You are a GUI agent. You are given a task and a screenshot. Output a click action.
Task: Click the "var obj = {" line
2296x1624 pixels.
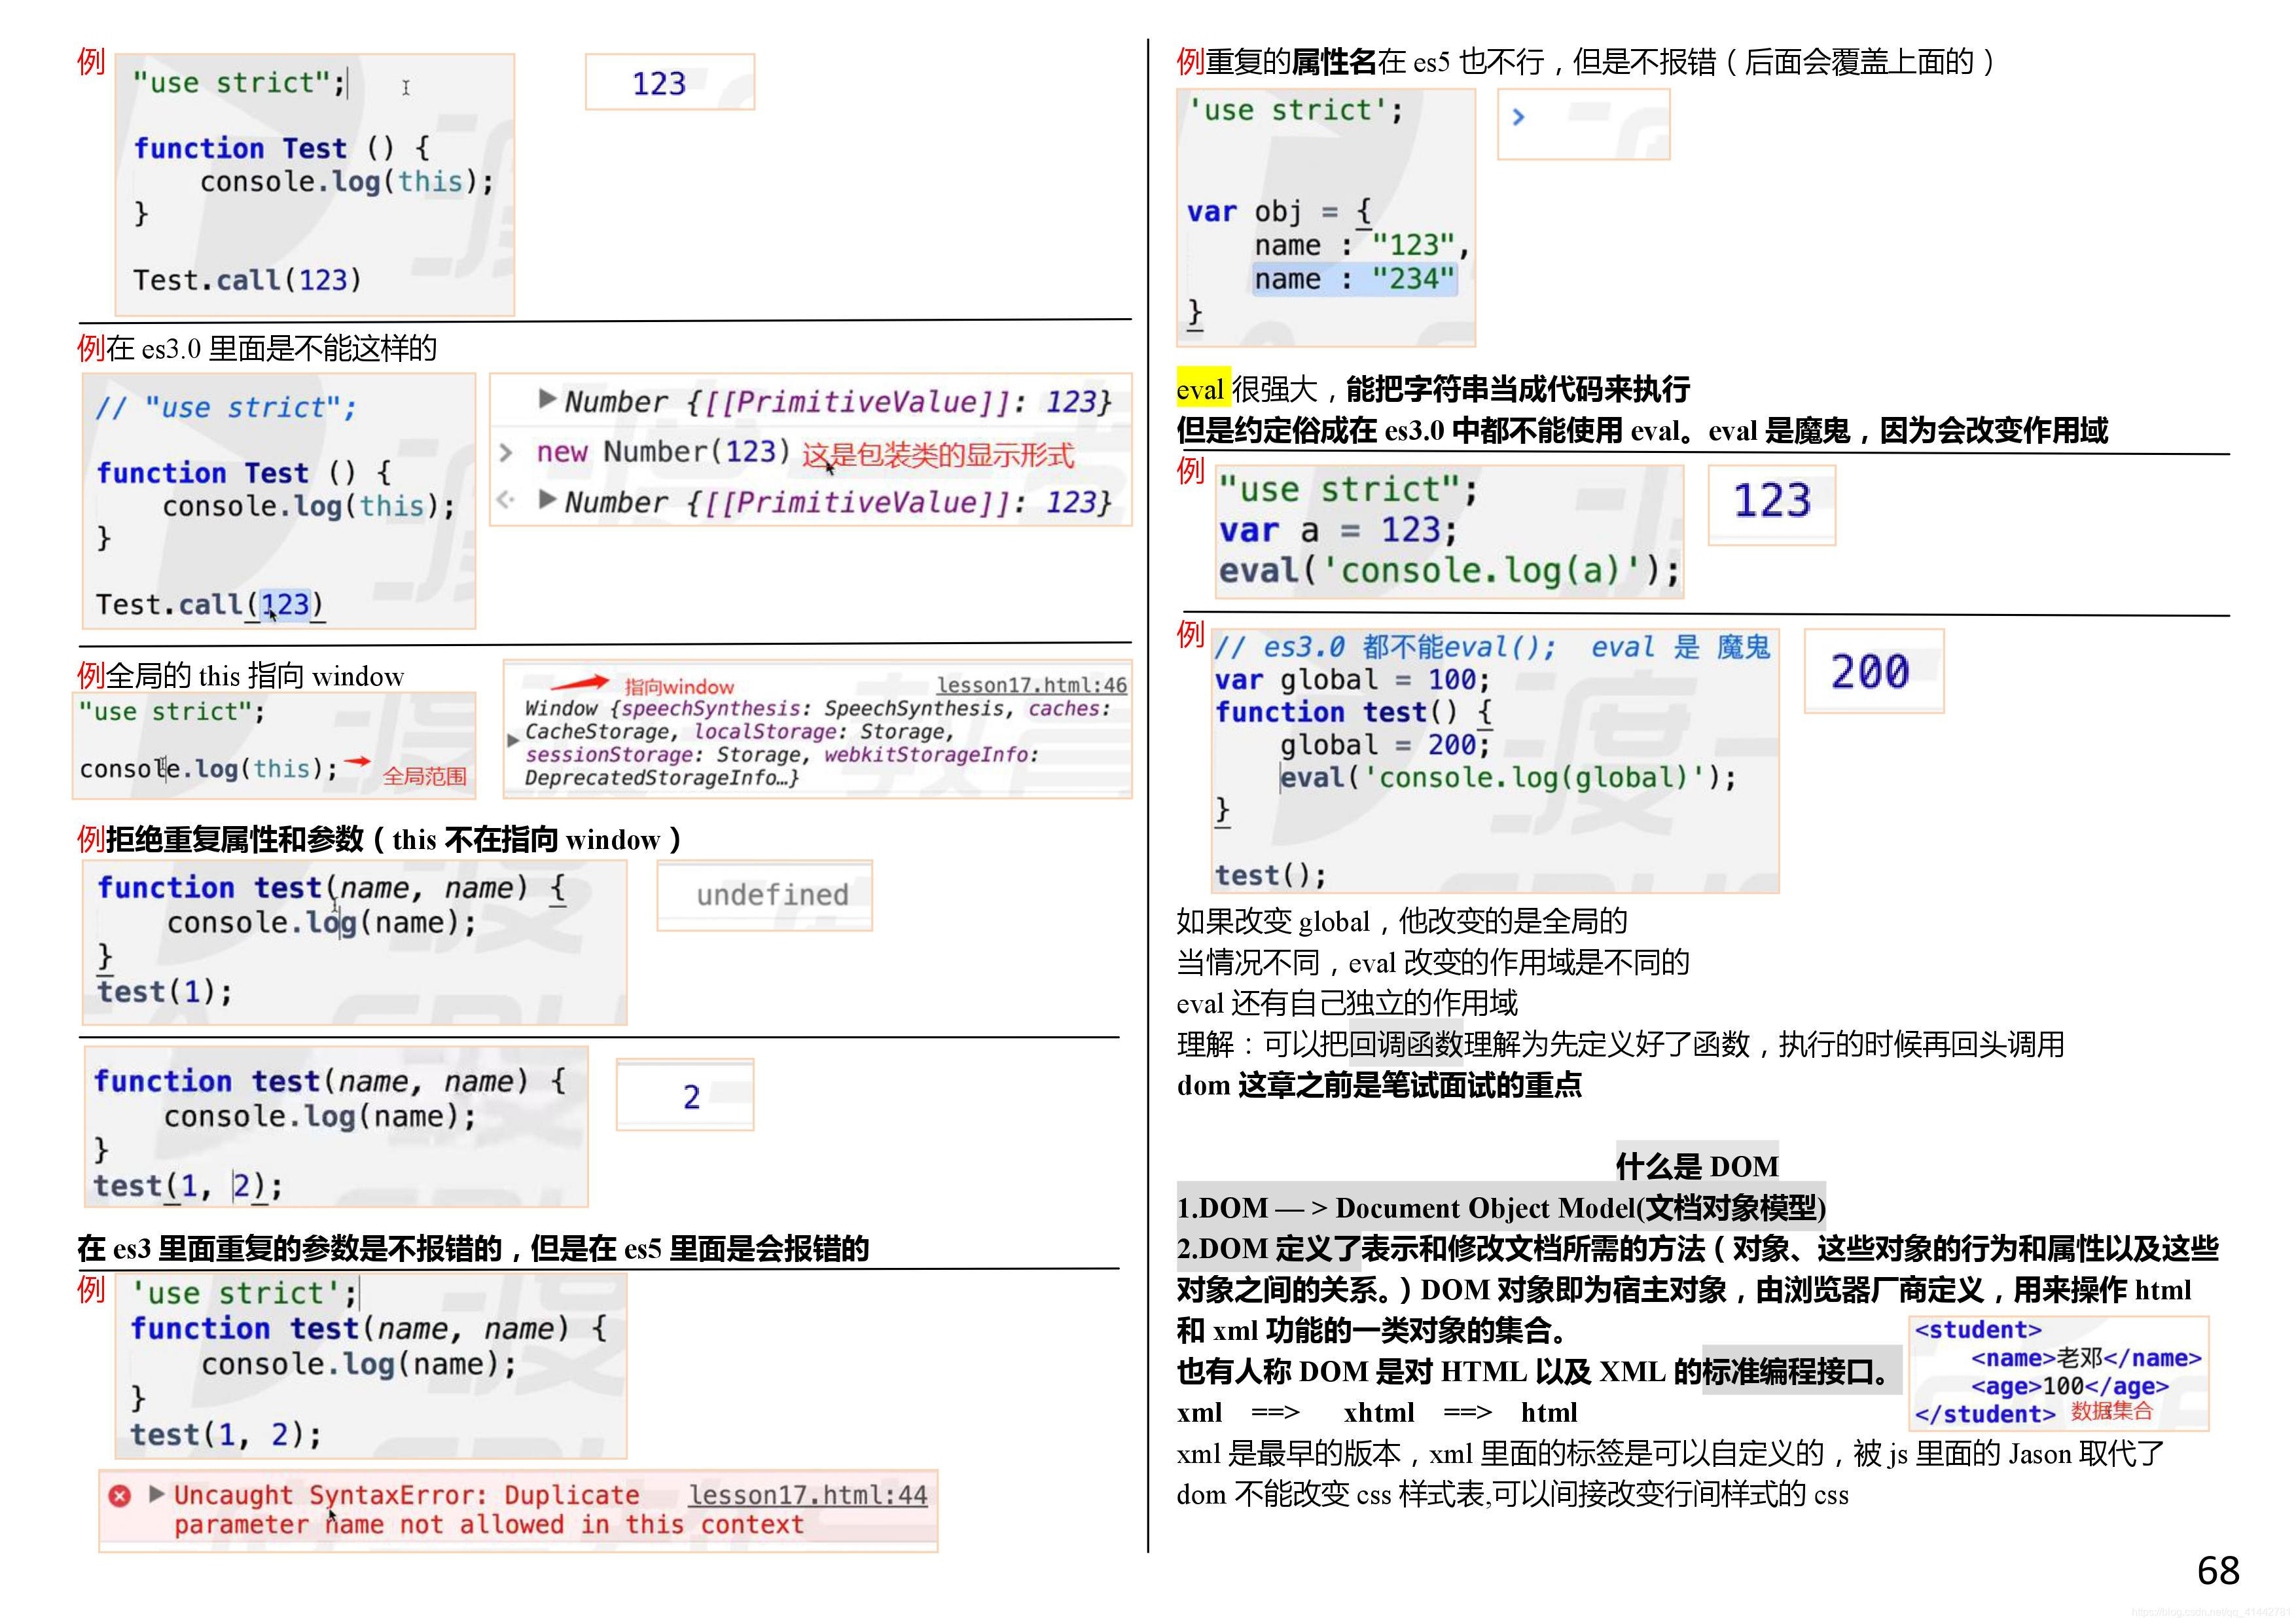click(1279, 212)
